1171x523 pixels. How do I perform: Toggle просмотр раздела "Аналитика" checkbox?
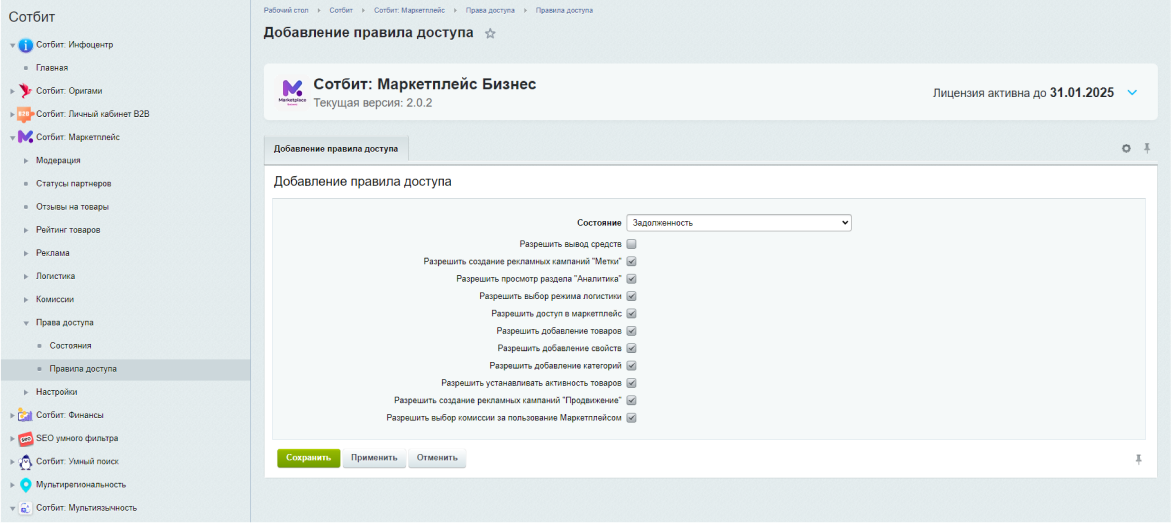pos(631,279)
